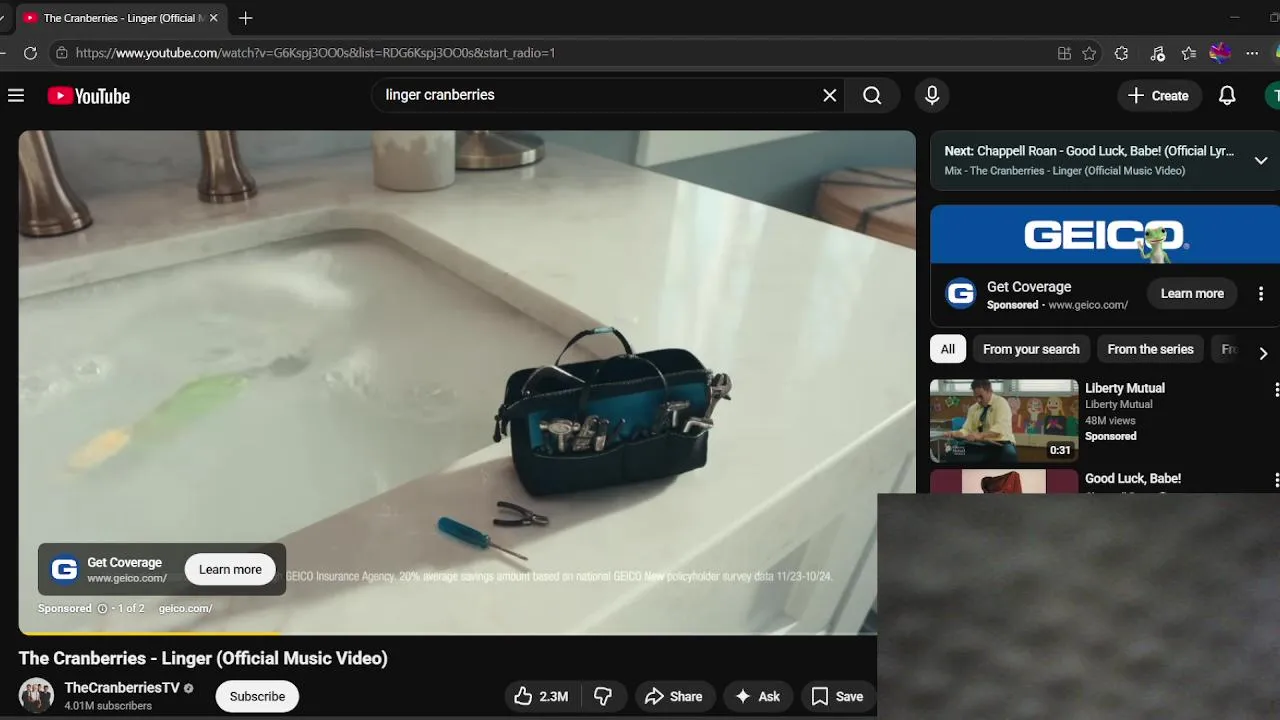This screenshot has height=720, width=1280.
Task: Open the Create menu button
Action: (x=1158, y=96)
